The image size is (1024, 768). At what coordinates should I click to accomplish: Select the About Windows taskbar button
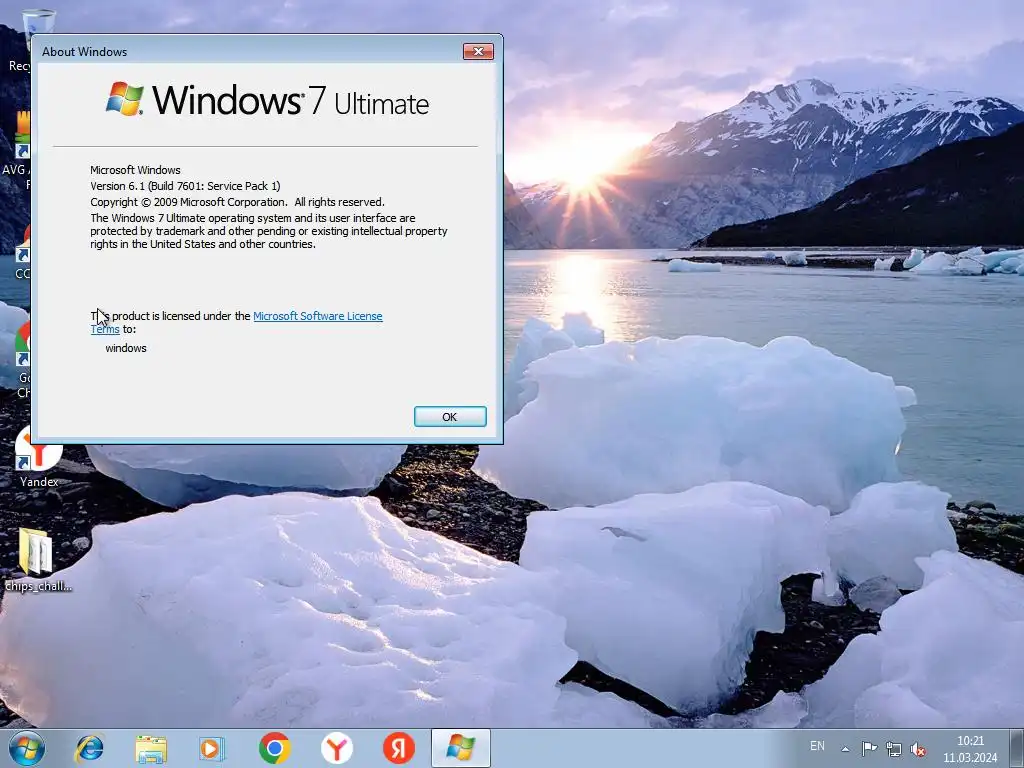[460, 748]
